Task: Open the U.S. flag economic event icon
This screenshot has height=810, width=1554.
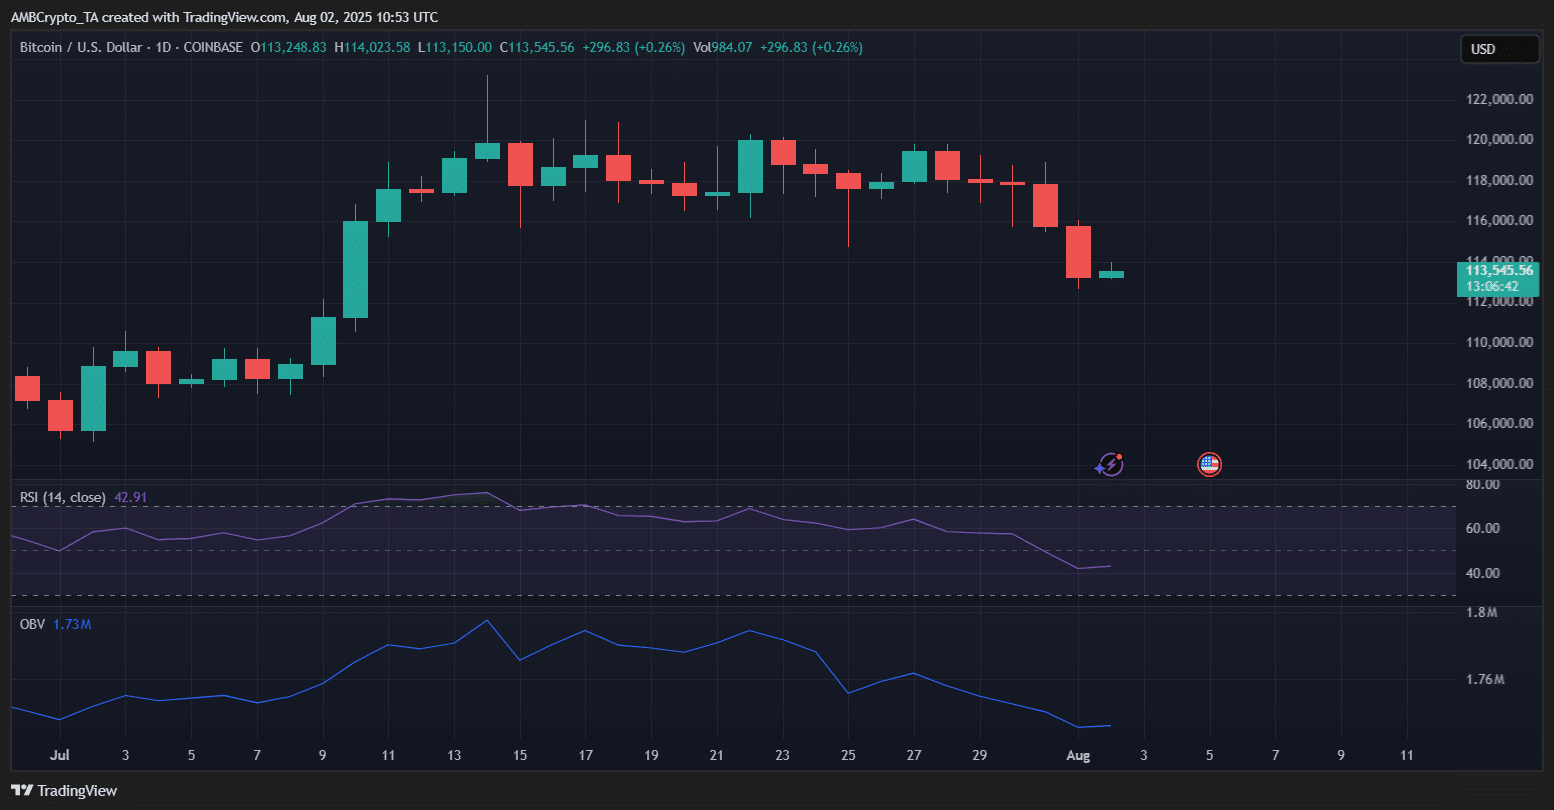Action: pos(1209,464)
